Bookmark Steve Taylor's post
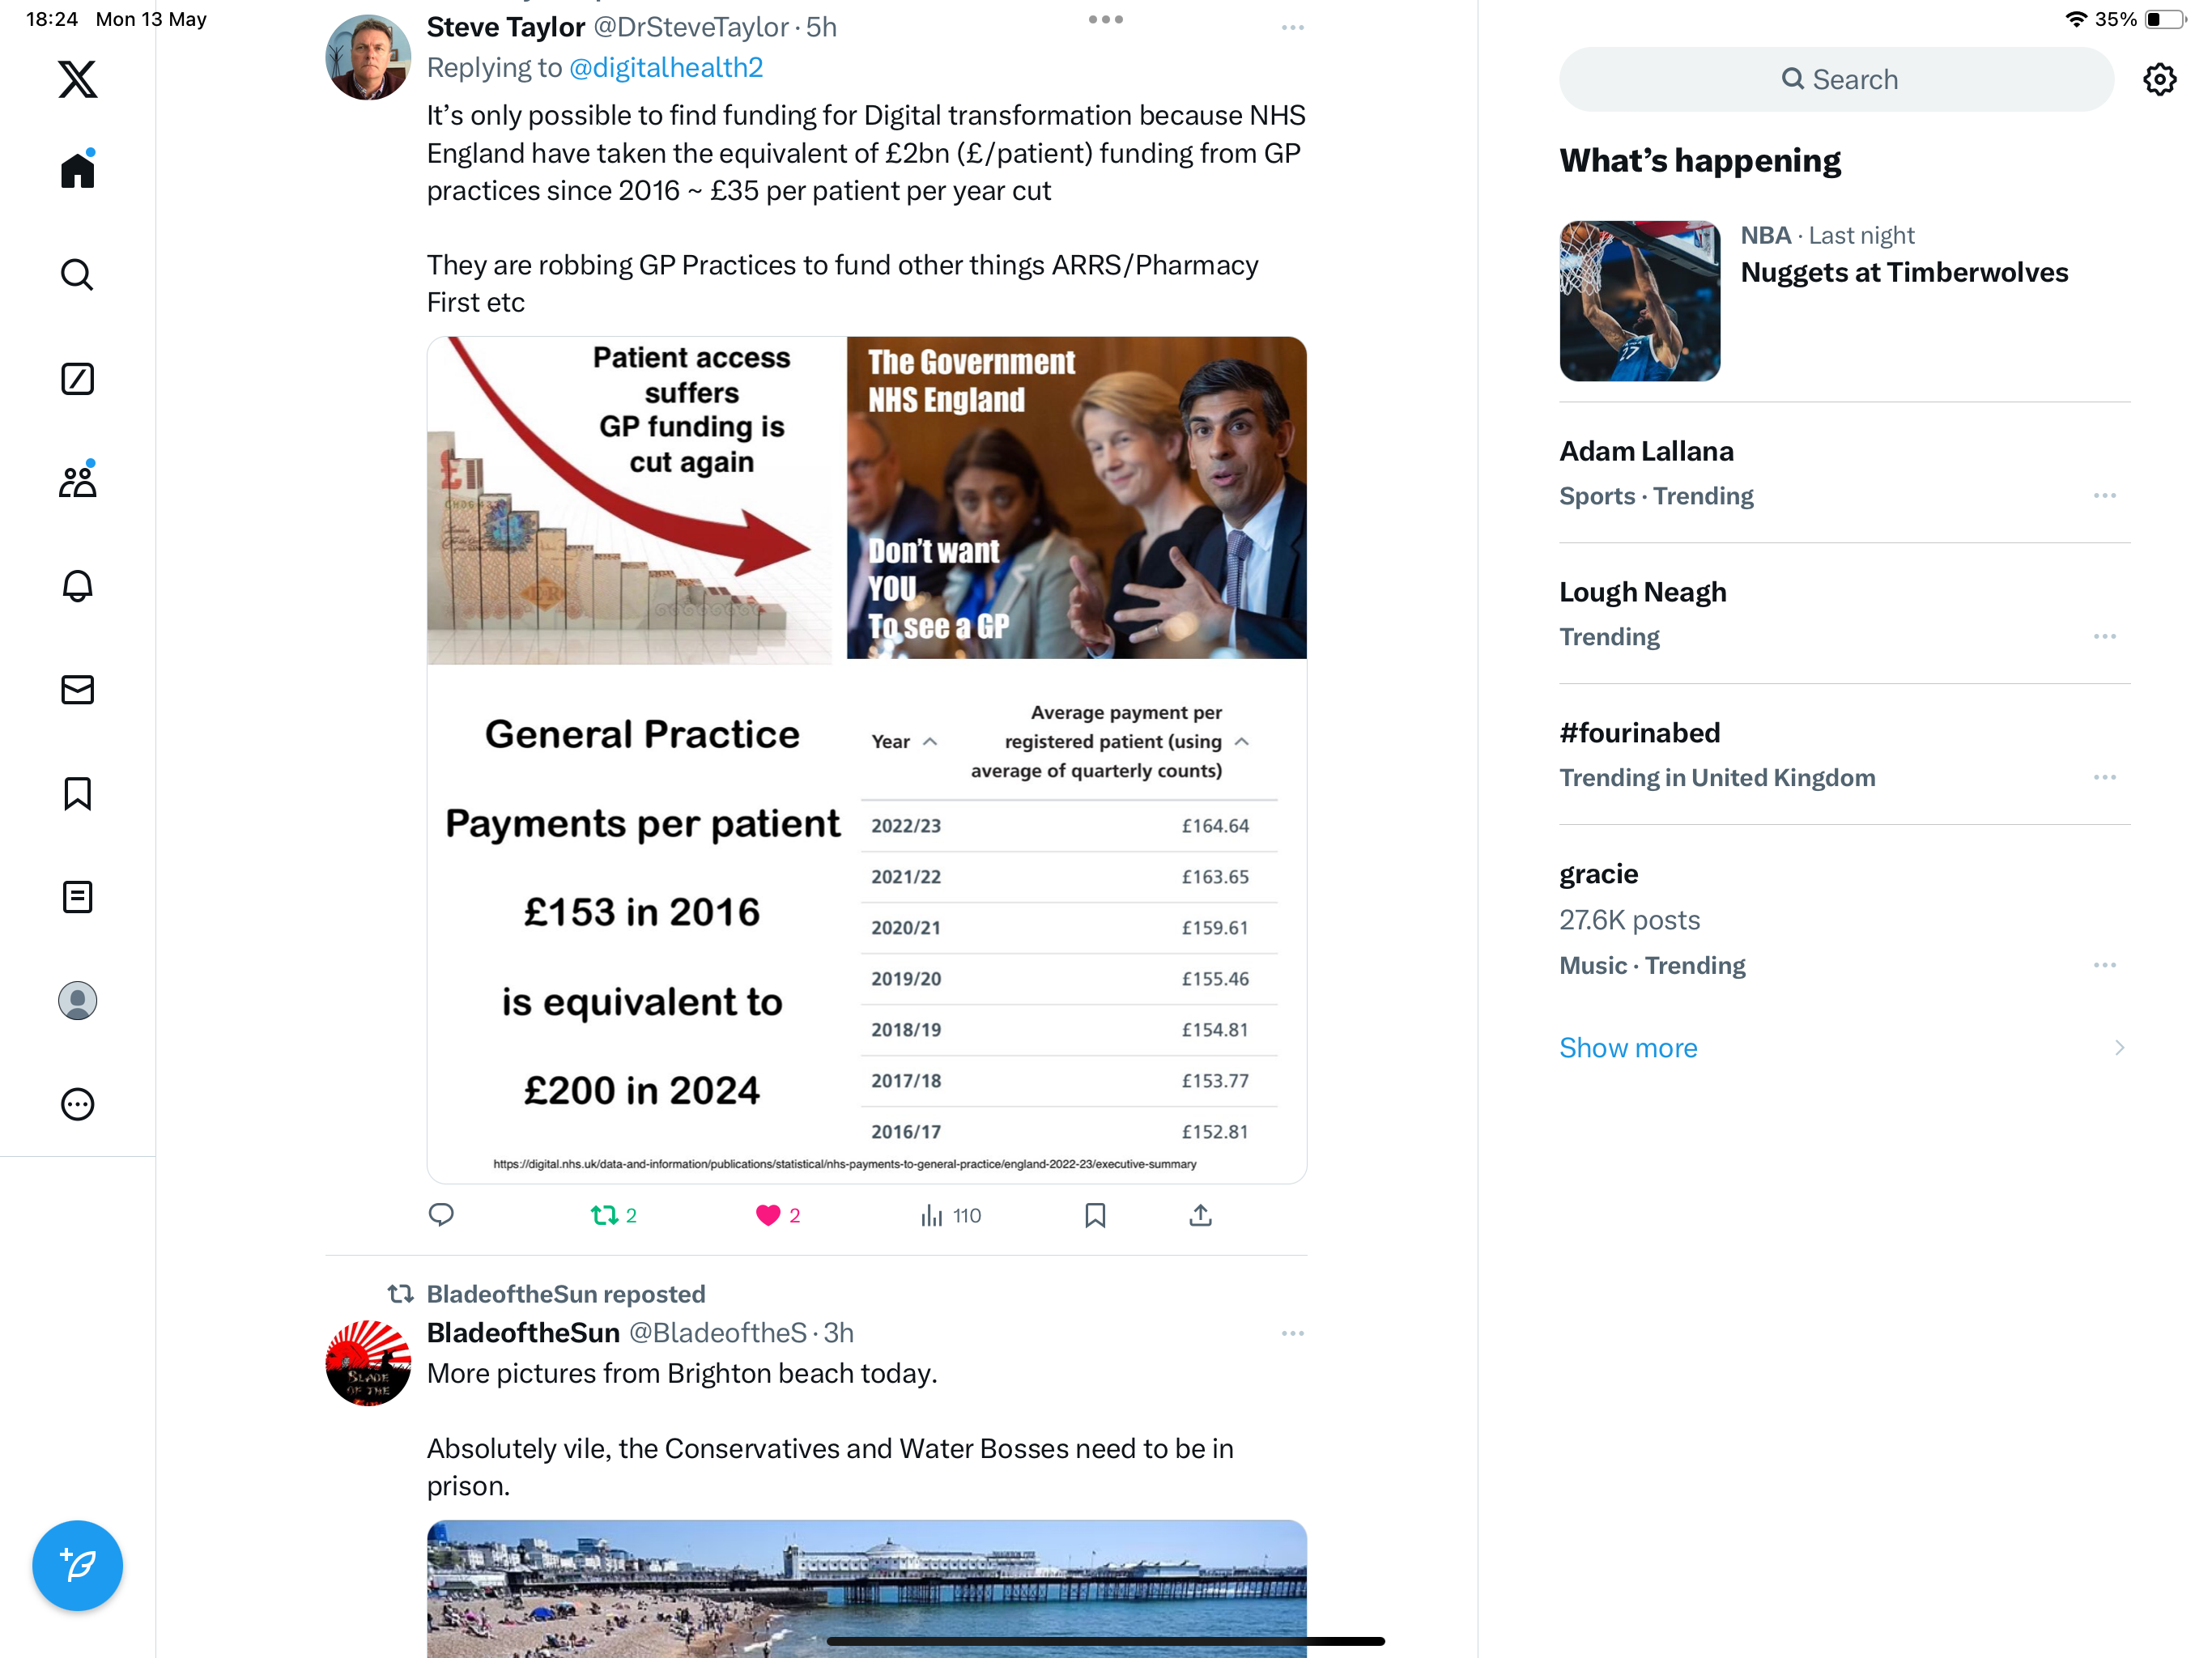2212x1658 pixels. [1095, 1215]
